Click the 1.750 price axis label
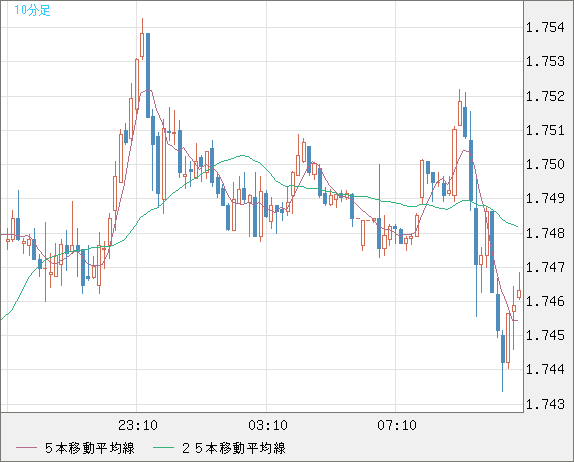 pyautogui.click(x=545, y=164)
